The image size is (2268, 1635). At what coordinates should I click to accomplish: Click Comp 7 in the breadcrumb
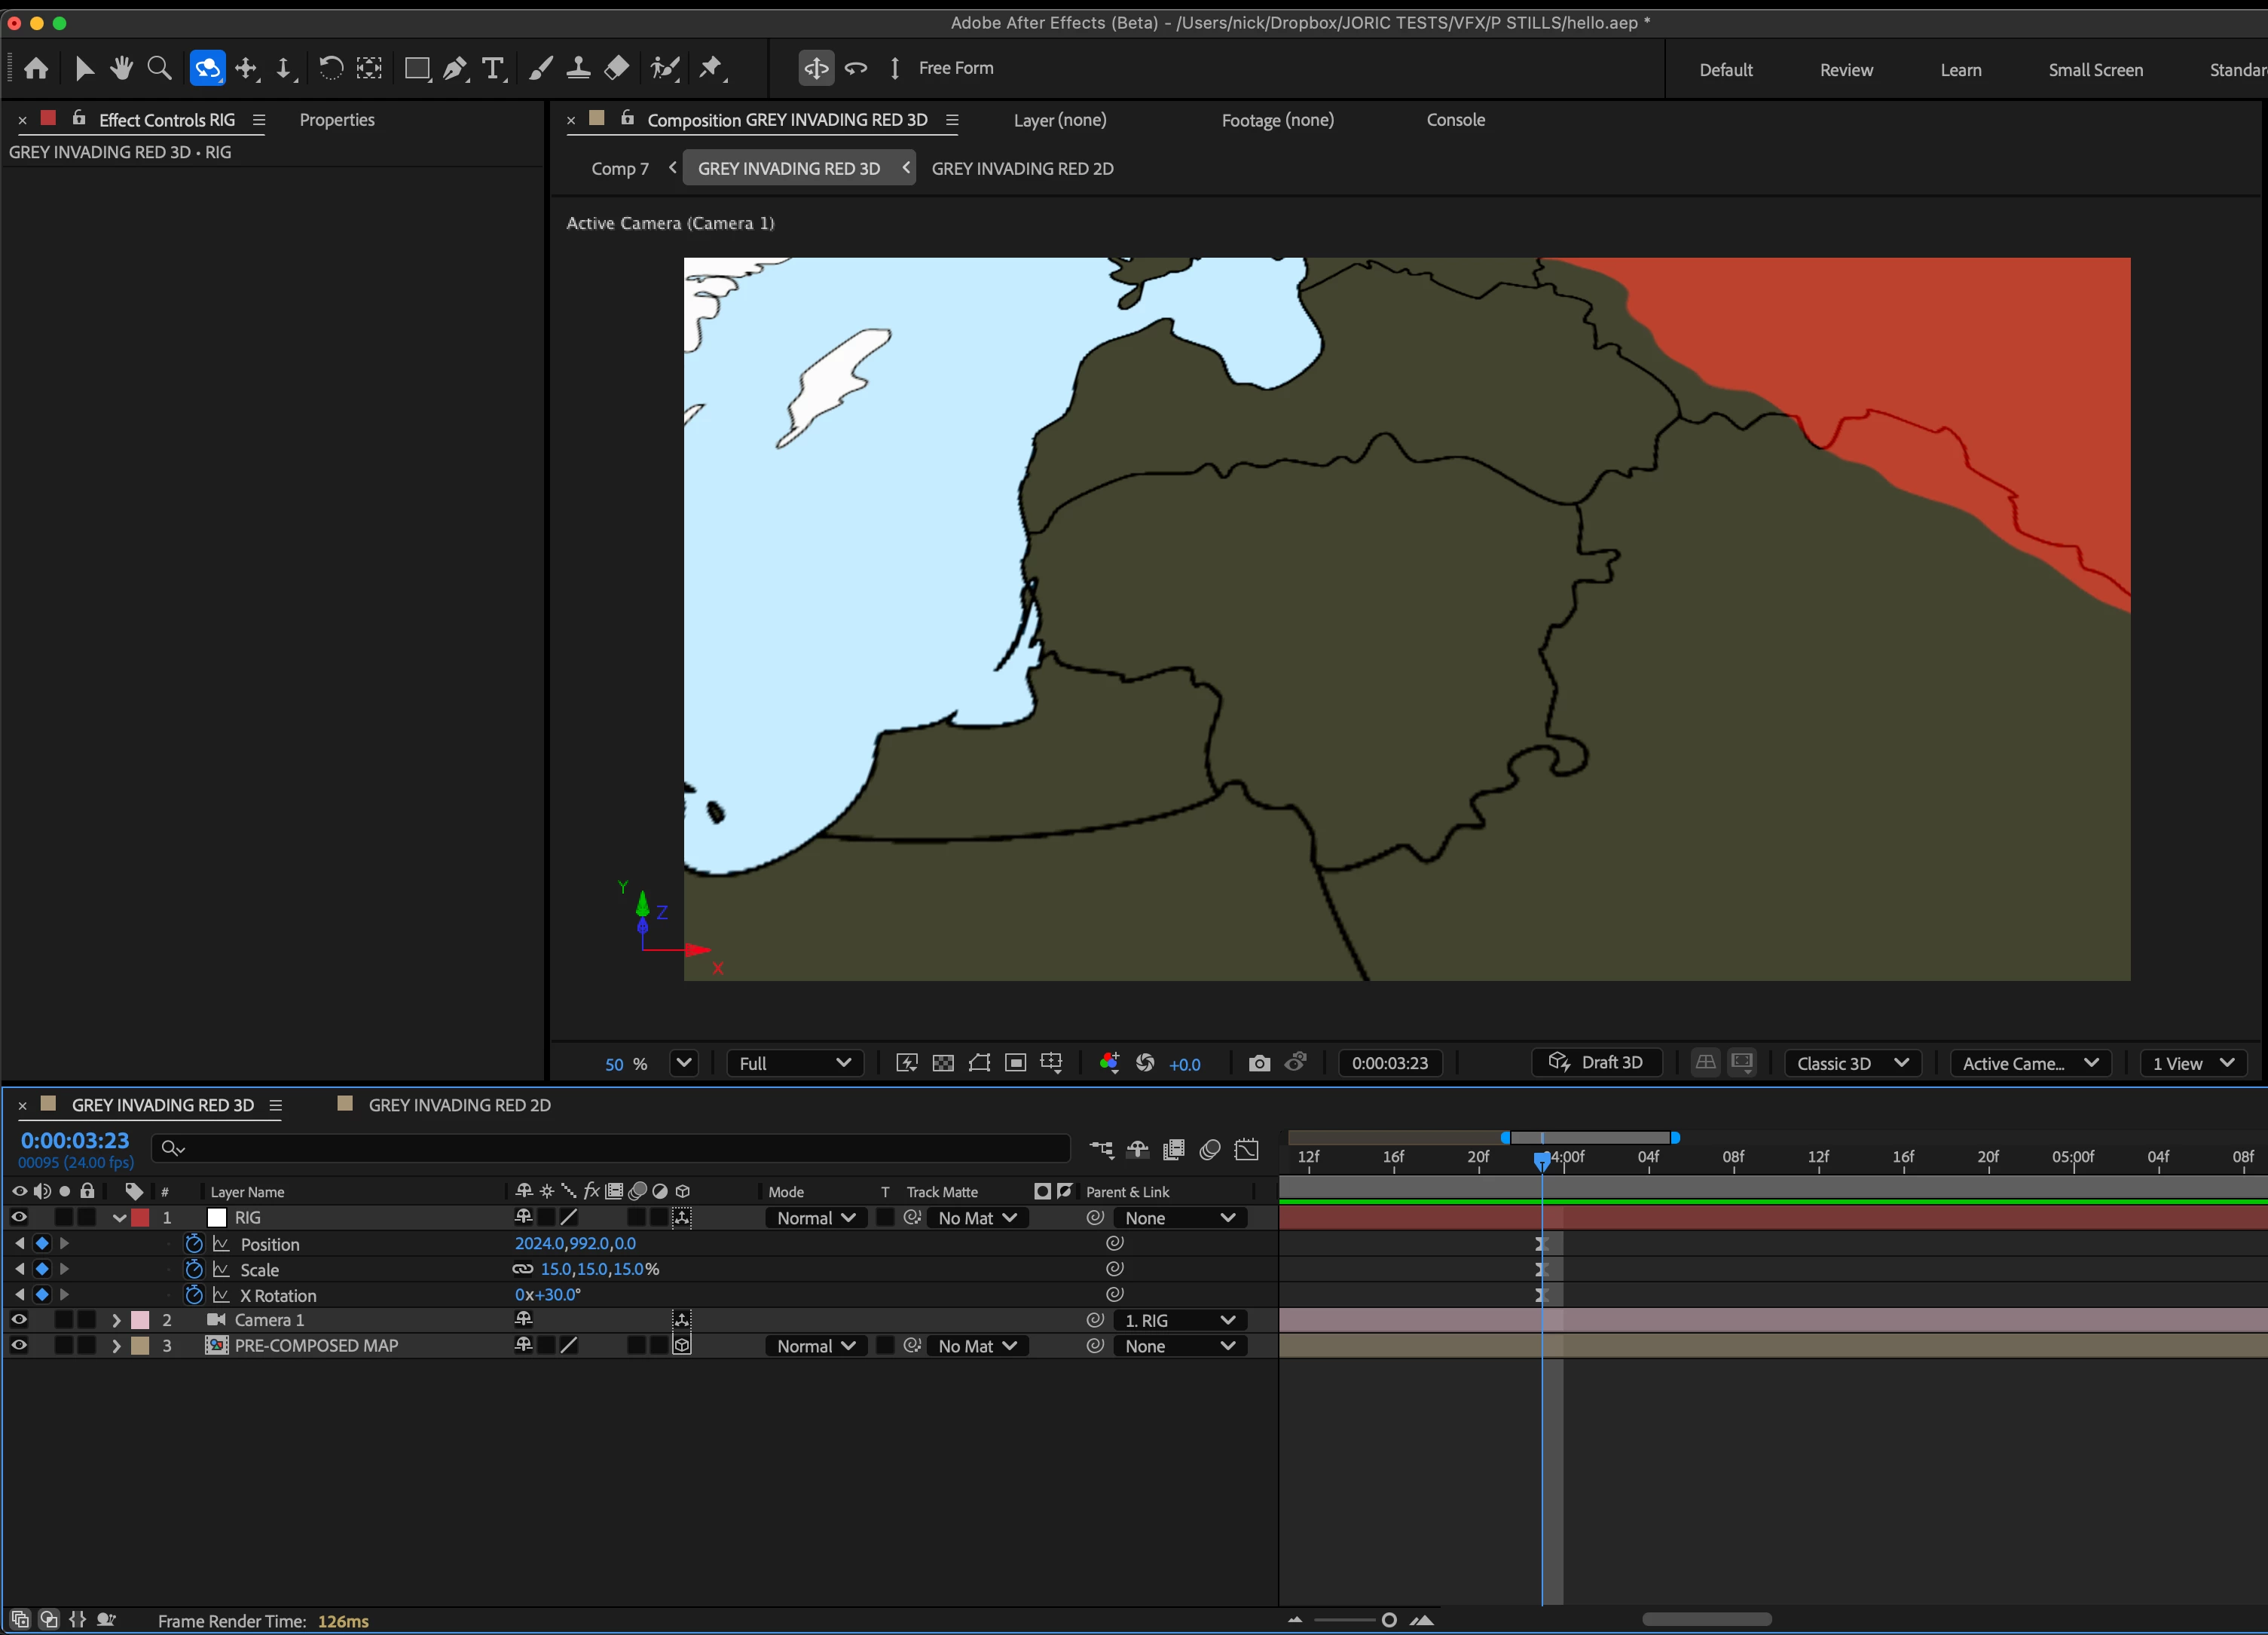point(619,168)
